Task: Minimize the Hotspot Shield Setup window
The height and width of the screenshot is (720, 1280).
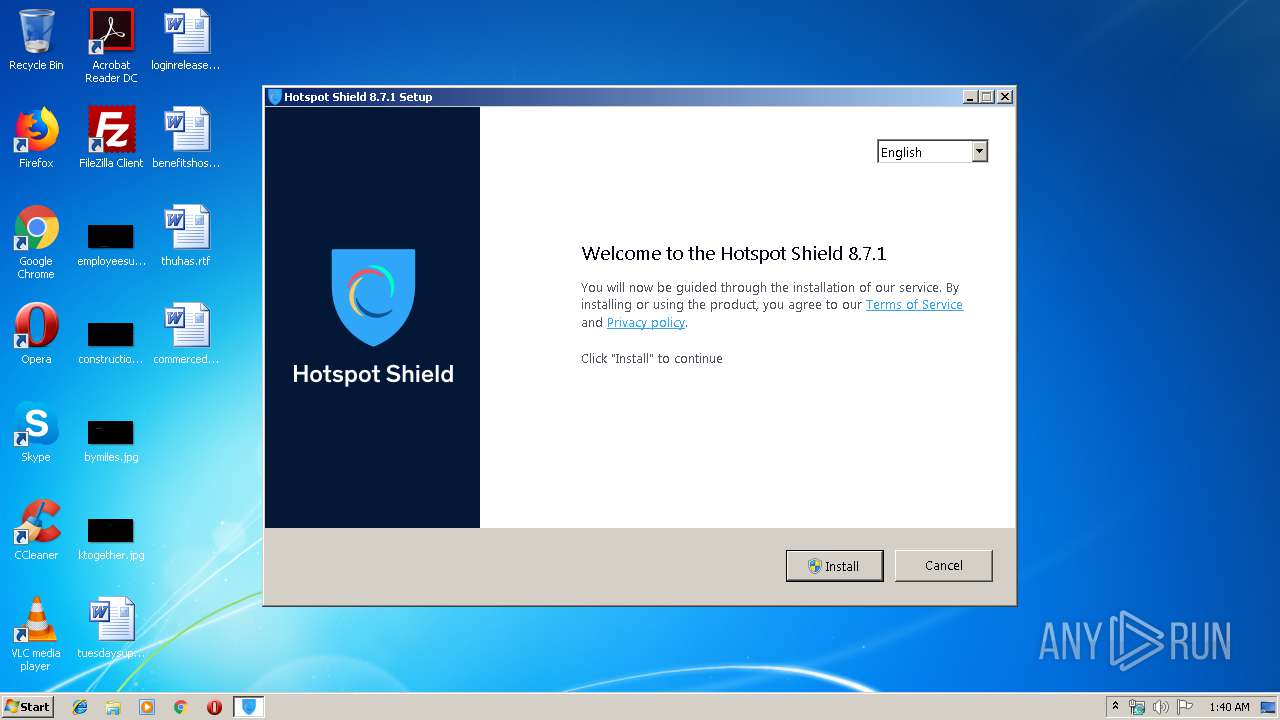Action: pos(969,97)
